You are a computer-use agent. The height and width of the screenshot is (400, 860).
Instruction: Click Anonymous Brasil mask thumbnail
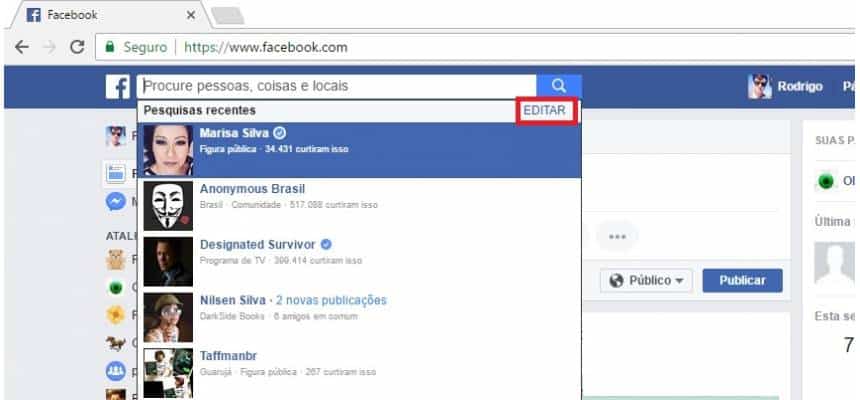(168, 206)
